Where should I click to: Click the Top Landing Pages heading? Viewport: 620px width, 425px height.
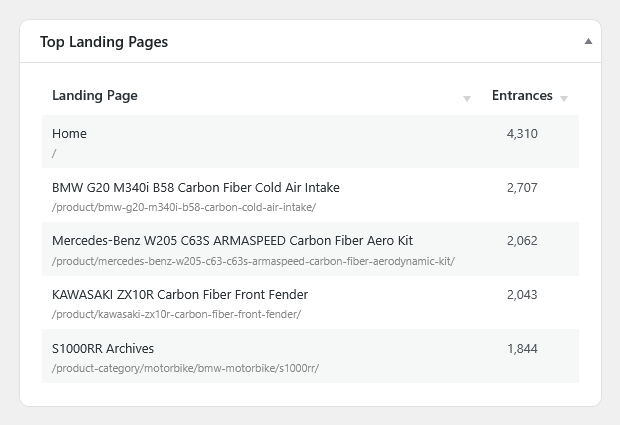pos(104,42)
